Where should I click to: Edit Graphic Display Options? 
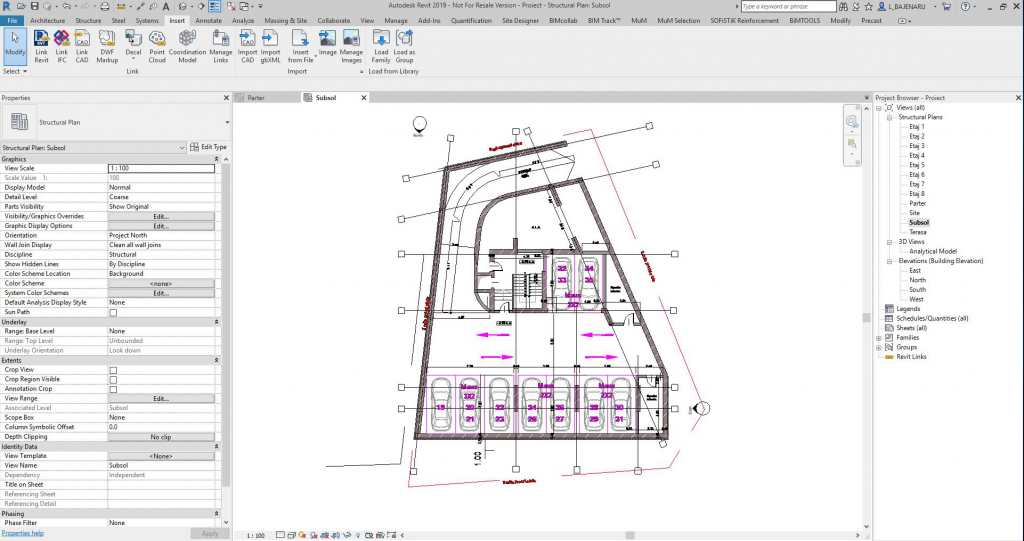161,226
